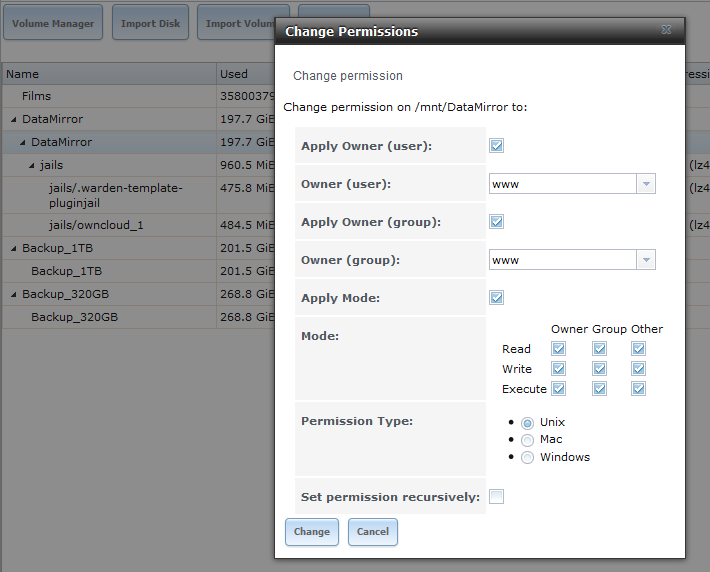This screenshot has width=710, height=572.
Task: Uncheck Group Execute permission
Action: (599, 389)
